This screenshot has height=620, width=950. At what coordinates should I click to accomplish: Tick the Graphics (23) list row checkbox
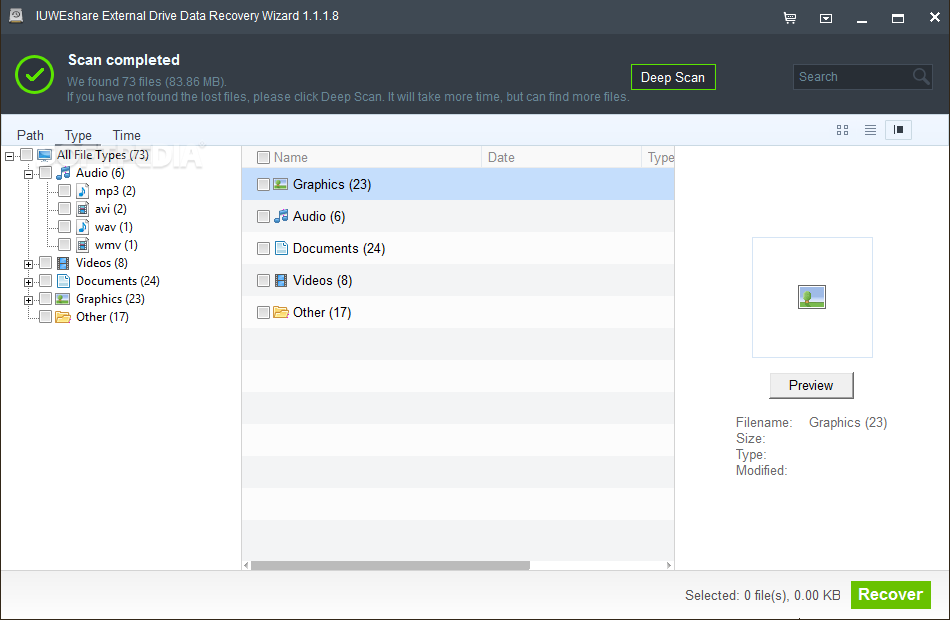pos(263,184)
